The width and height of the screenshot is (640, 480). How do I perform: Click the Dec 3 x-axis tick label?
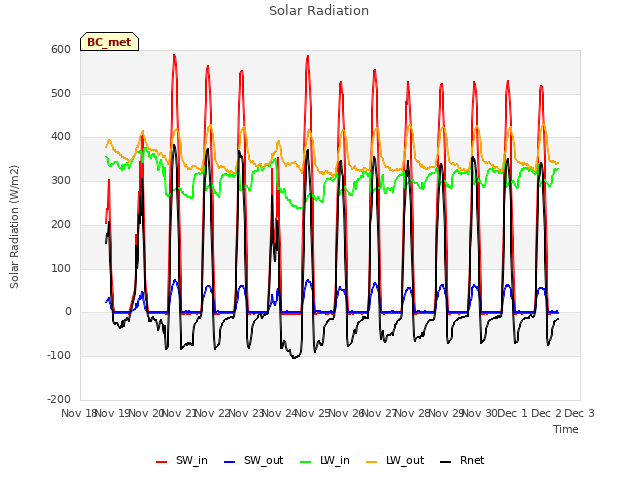click(x=579, y=413)
